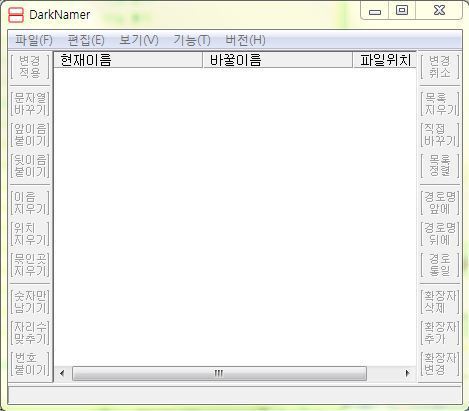This screenshot has width=469, height=411.
Task: Select the 확장자 변경 button
Action: (440, 364)
